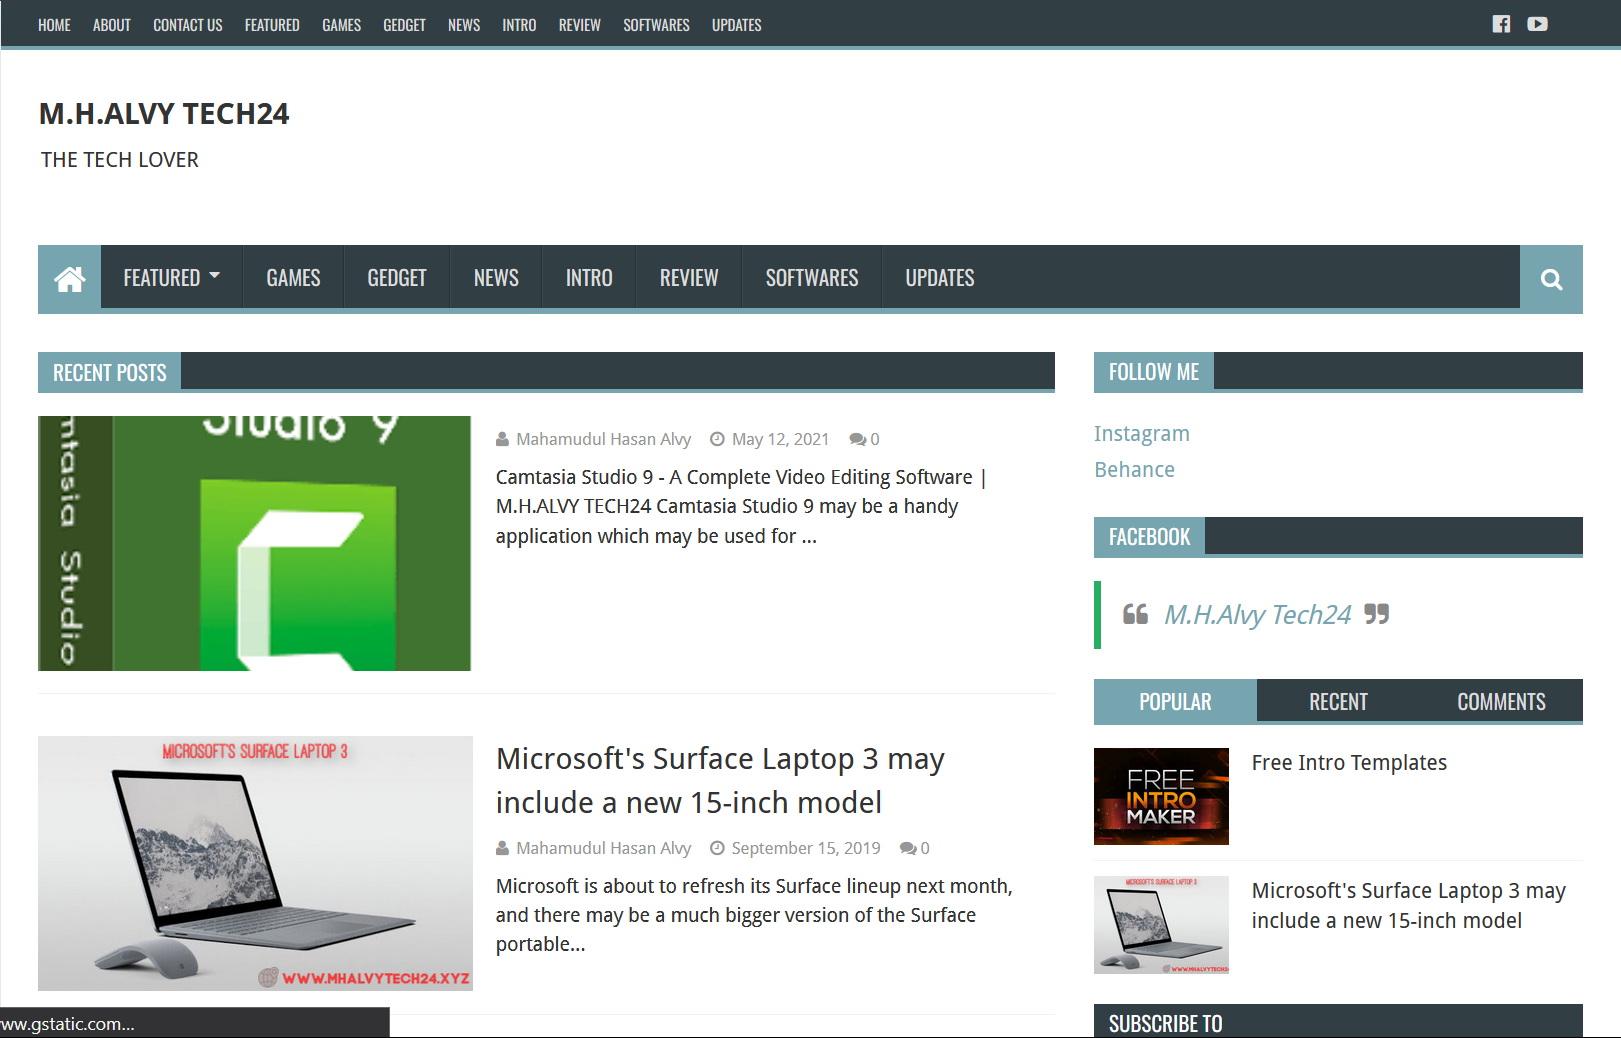This screenshot has height=1038, width=1621.
Task: Click the M.H.ALVY TECH24 site title
Action: pyautogui.click(x=164, y=114)
